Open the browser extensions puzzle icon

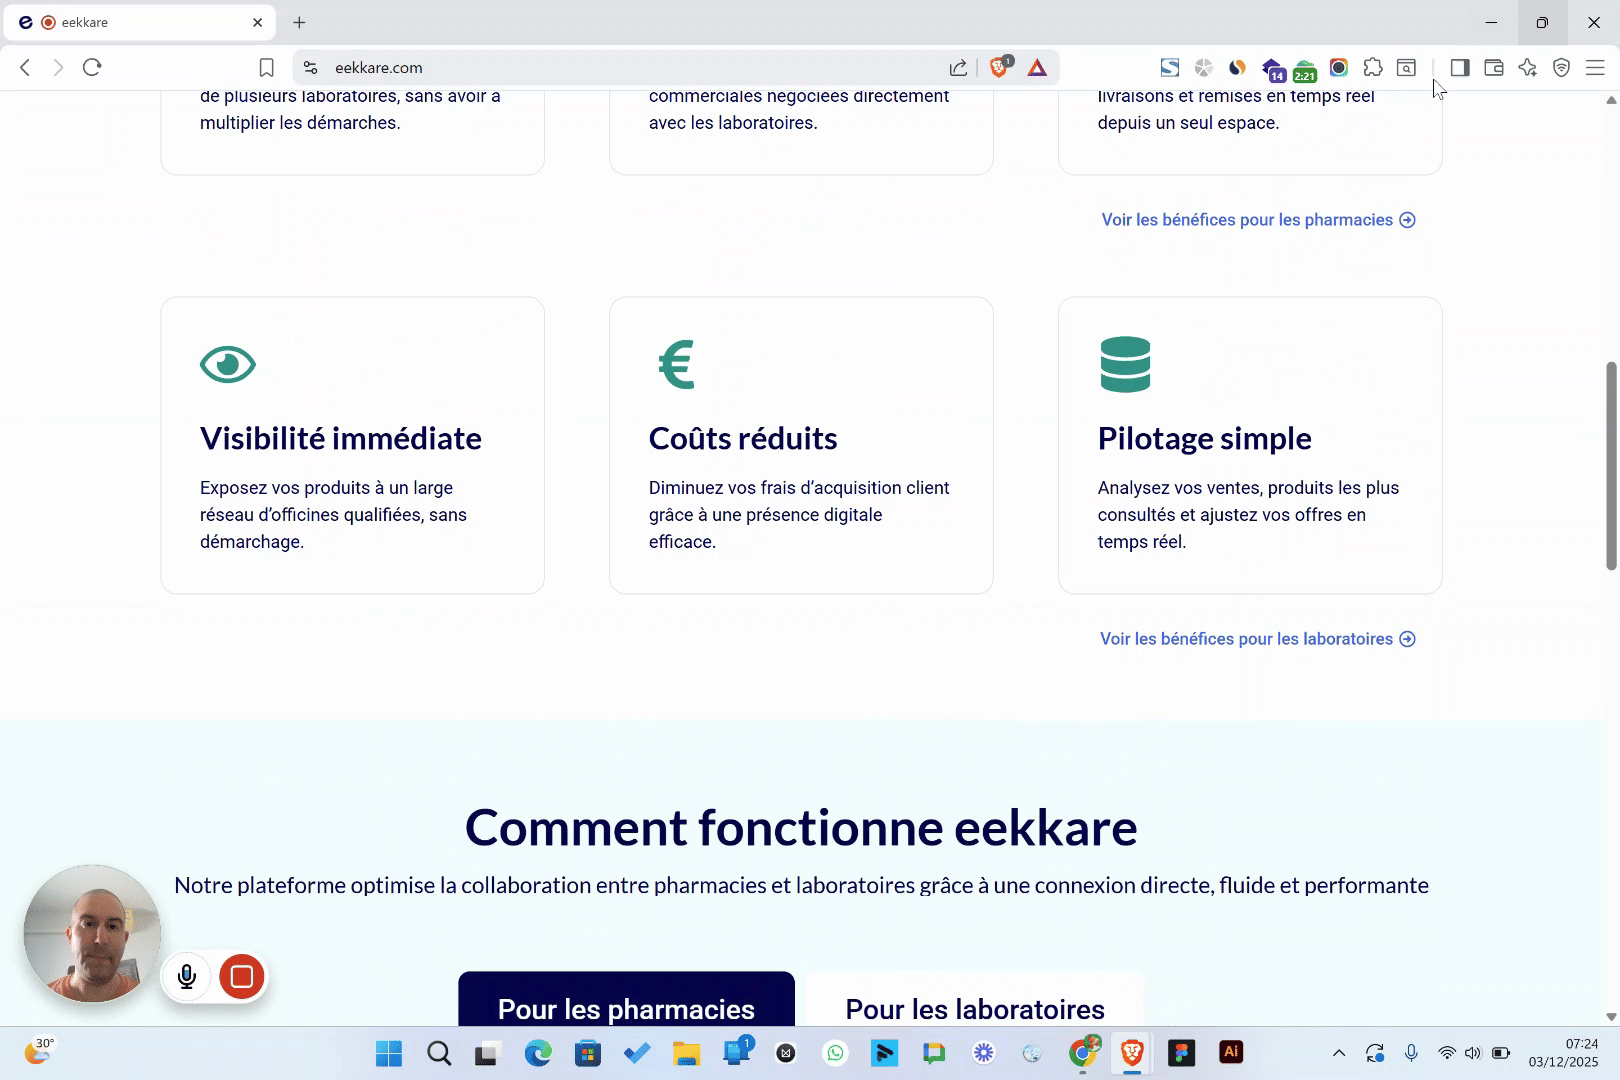point(1373,67)
